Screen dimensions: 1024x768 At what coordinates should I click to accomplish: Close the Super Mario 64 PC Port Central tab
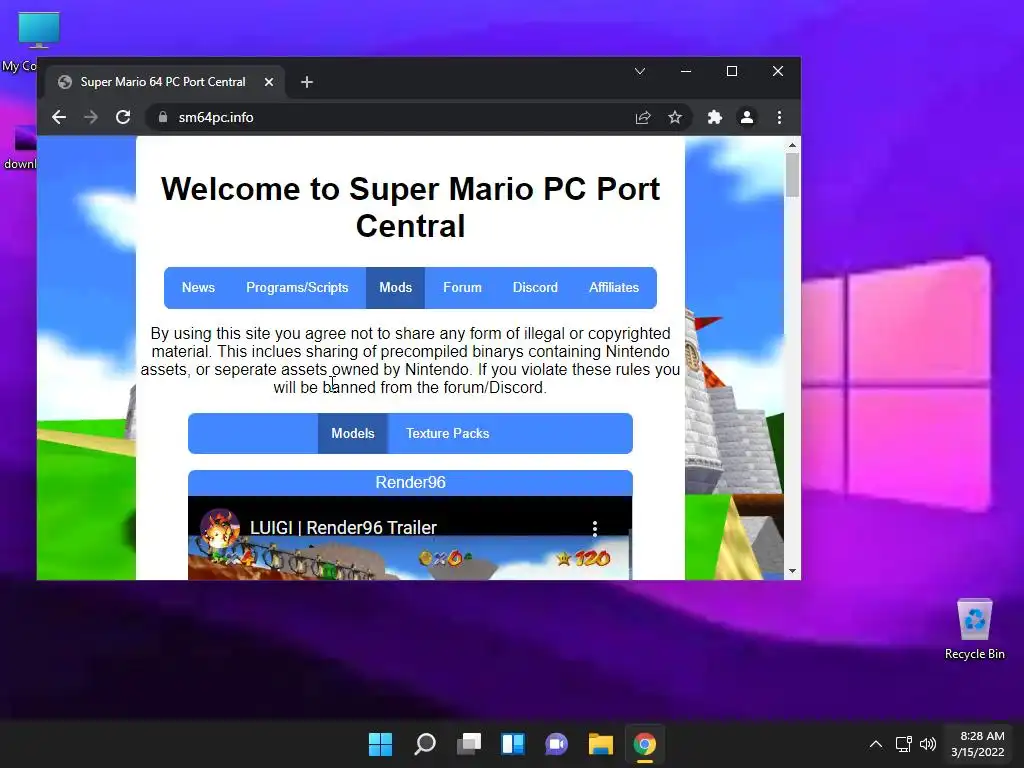(268, 82)
